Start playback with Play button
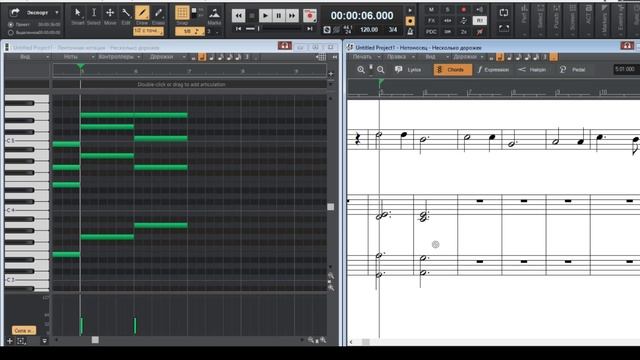The image size is (640, 360). tap(265, 16)
